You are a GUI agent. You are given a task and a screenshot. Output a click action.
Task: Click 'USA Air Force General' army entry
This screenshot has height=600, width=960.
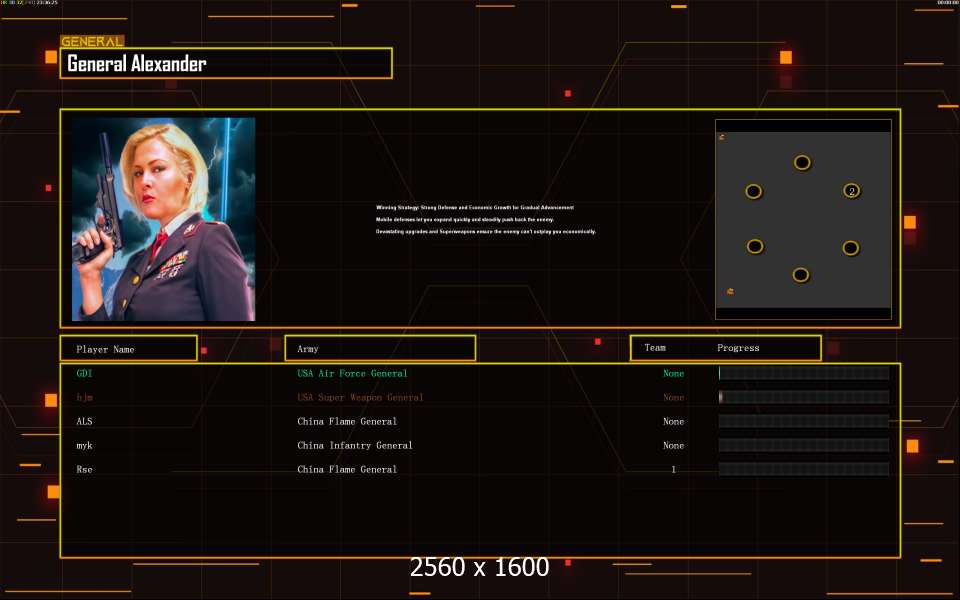[352, 373]
